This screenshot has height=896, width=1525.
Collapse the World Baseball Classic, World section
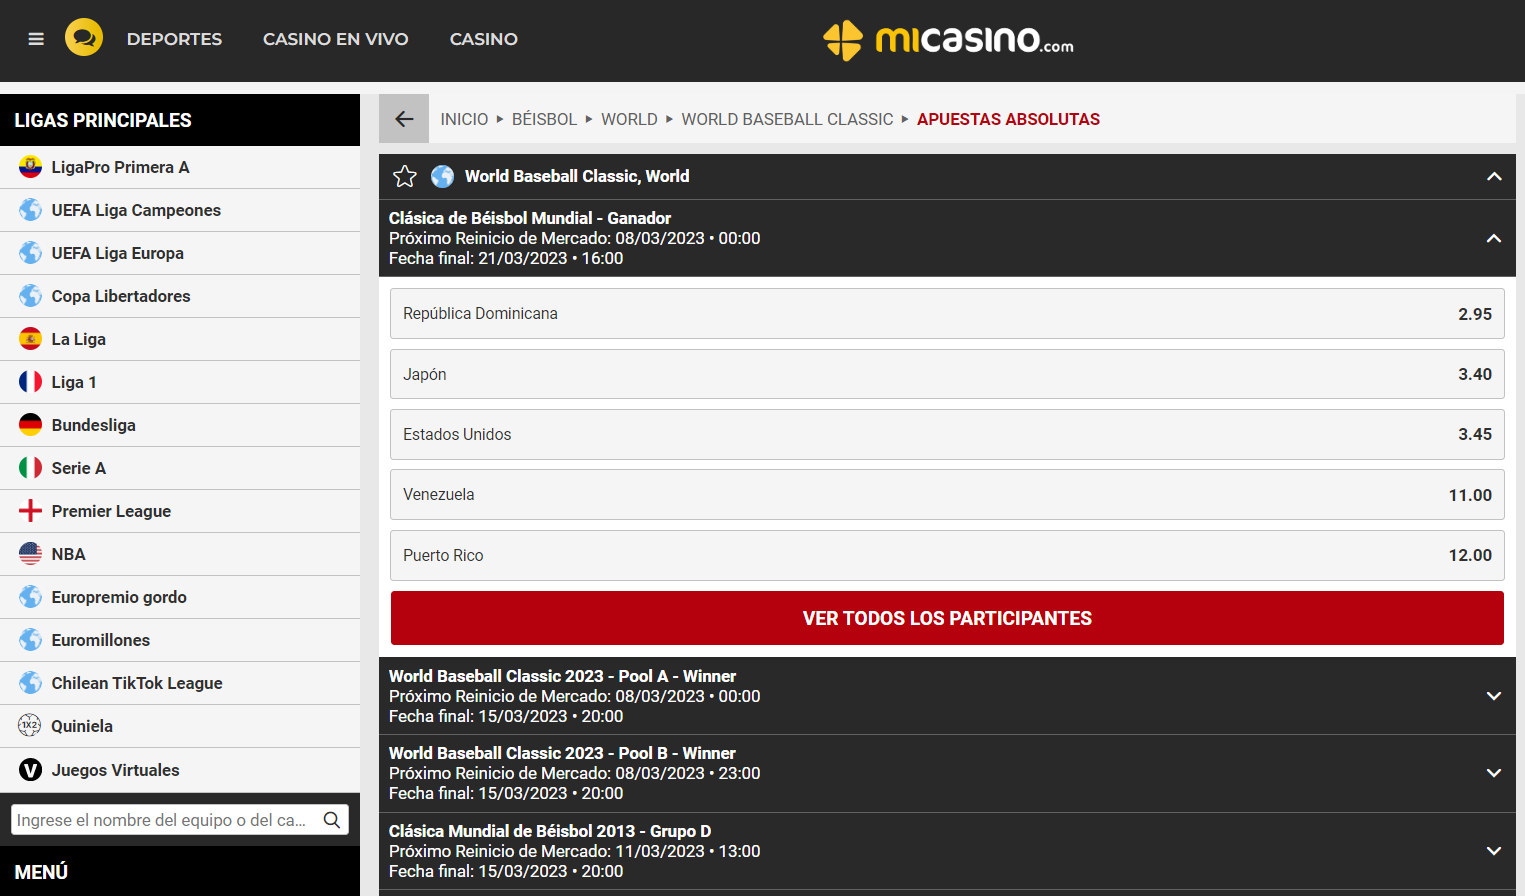pos(1494,176)
